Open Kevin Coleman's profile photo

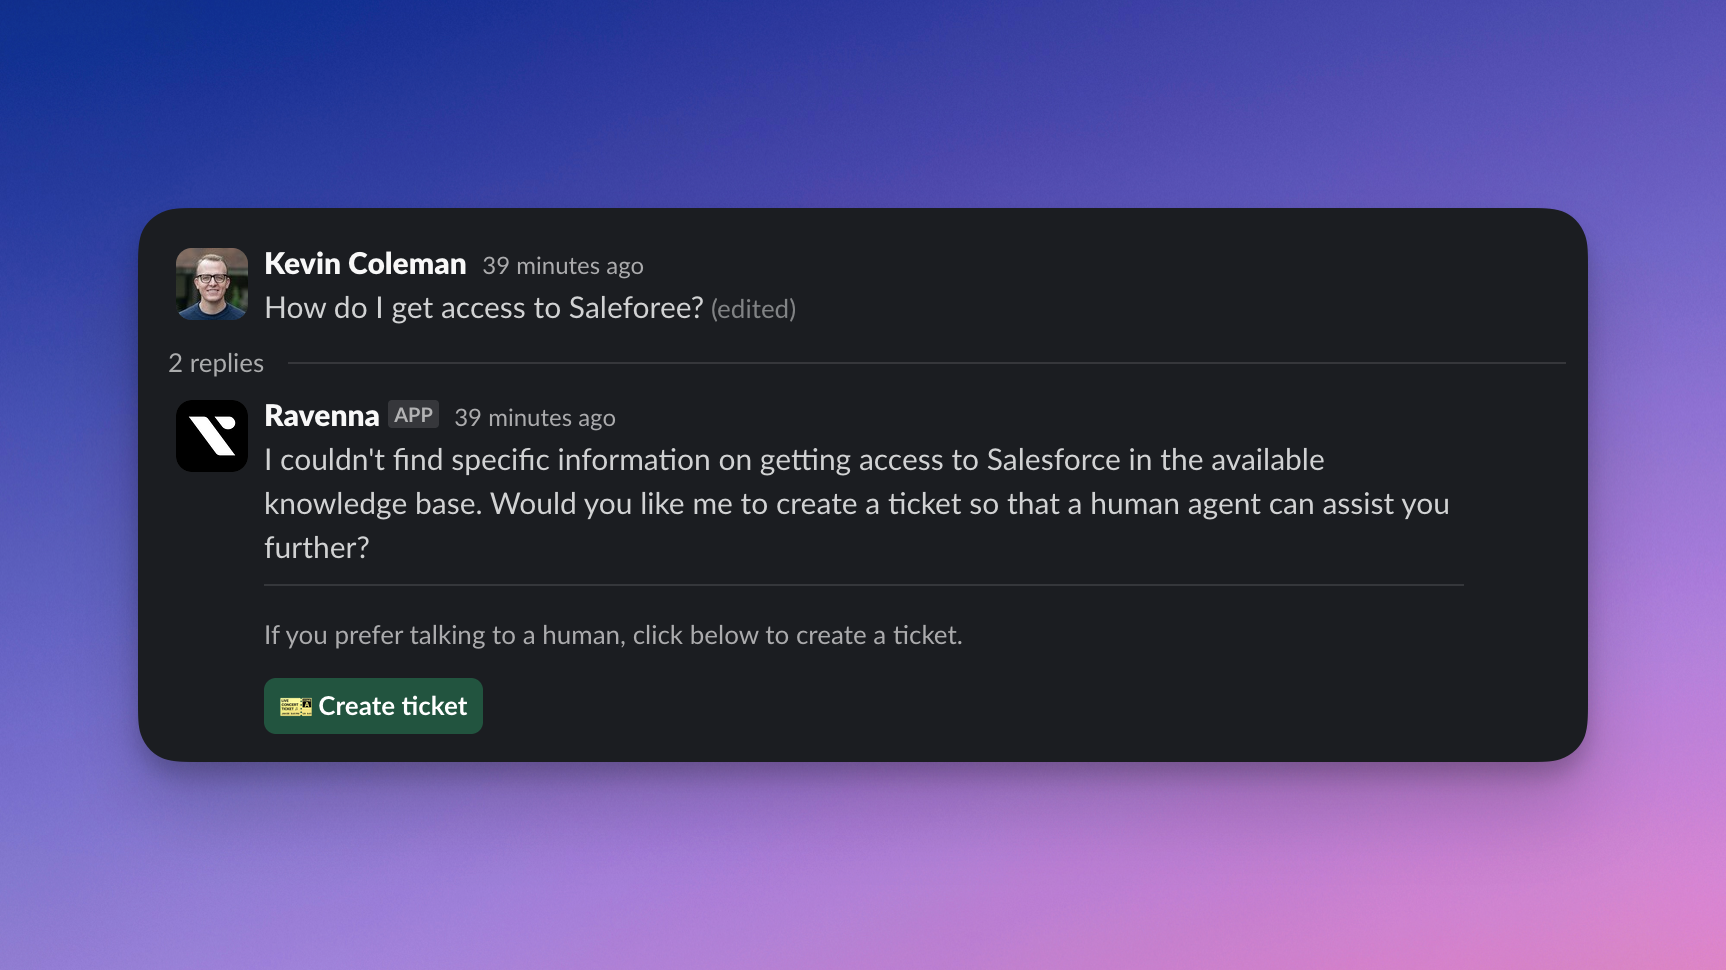212,284
